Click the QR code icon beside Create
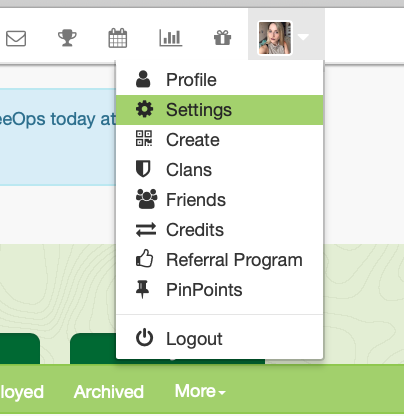This screenshot has height=416, width=404. click(144, 138)
